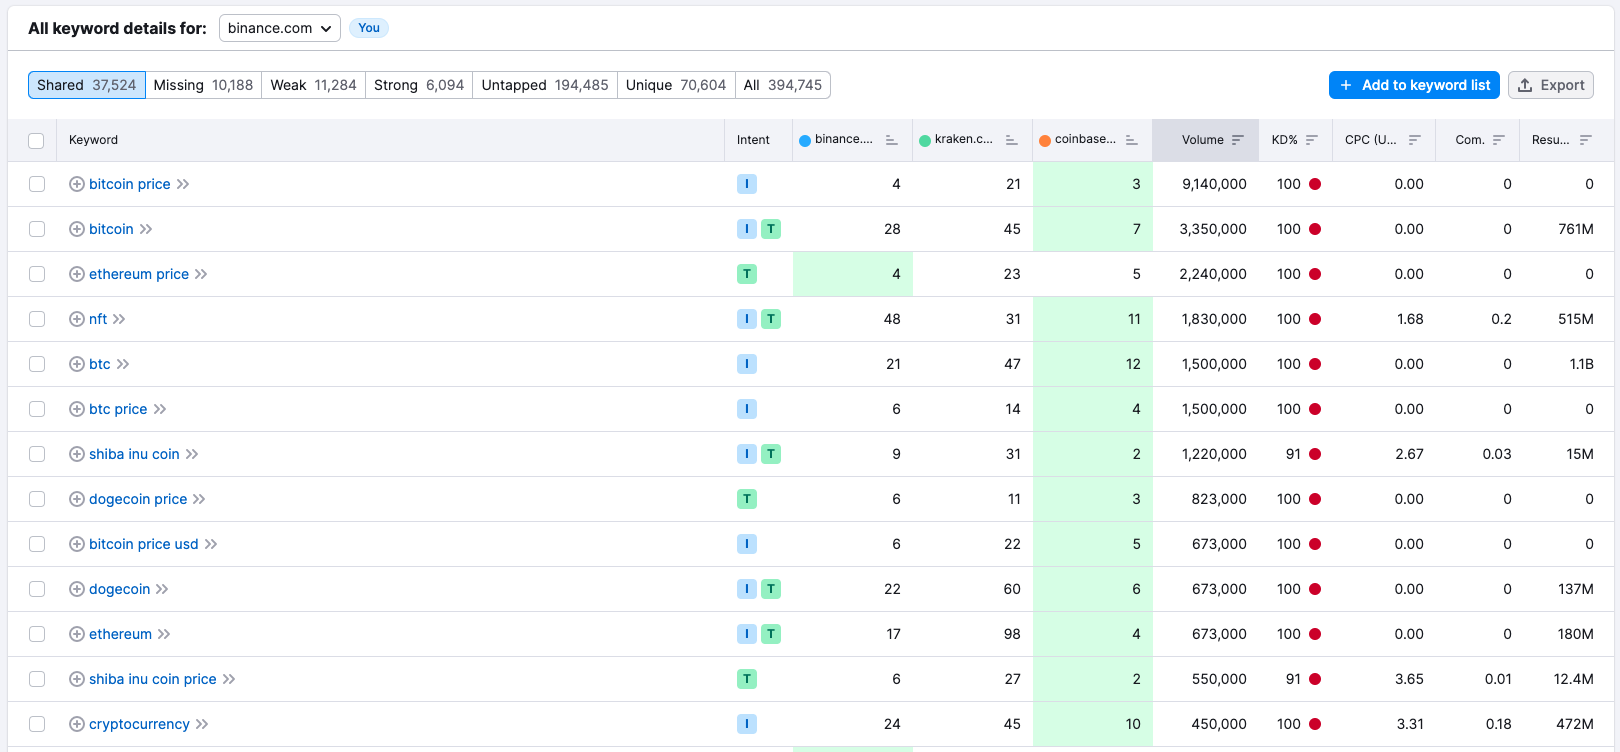Click the Keyword column header
Screen dimensions: 1620x752
(x=93, y=140)
